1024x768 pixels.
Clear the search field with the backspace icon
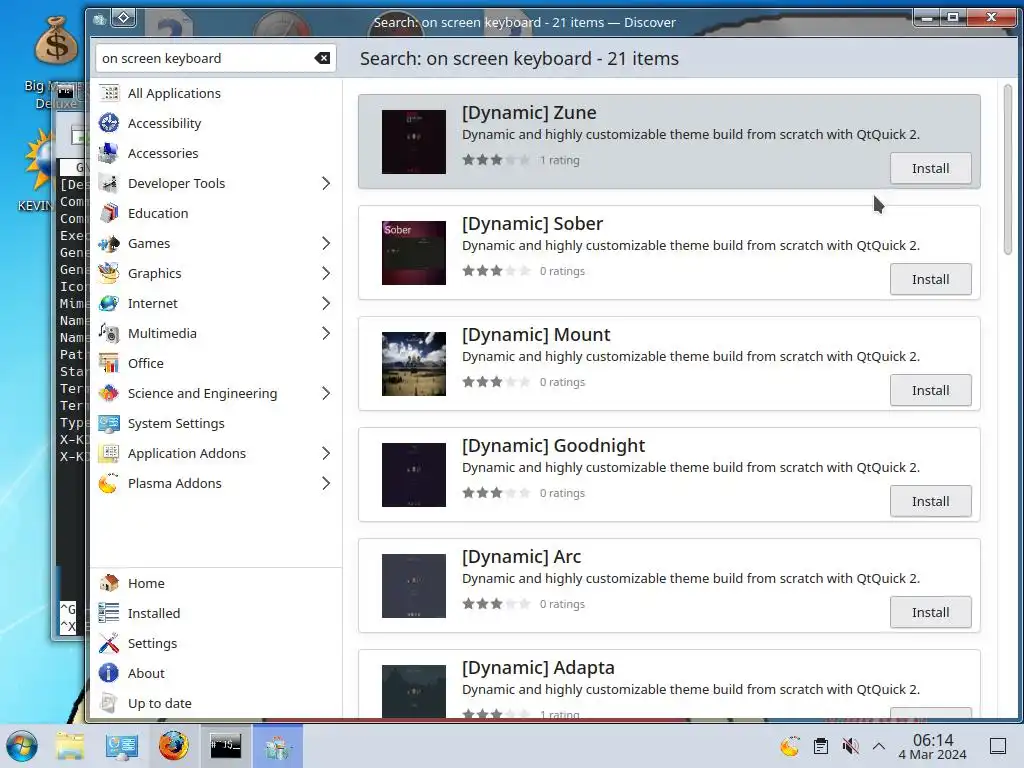(x=322, y=58)
